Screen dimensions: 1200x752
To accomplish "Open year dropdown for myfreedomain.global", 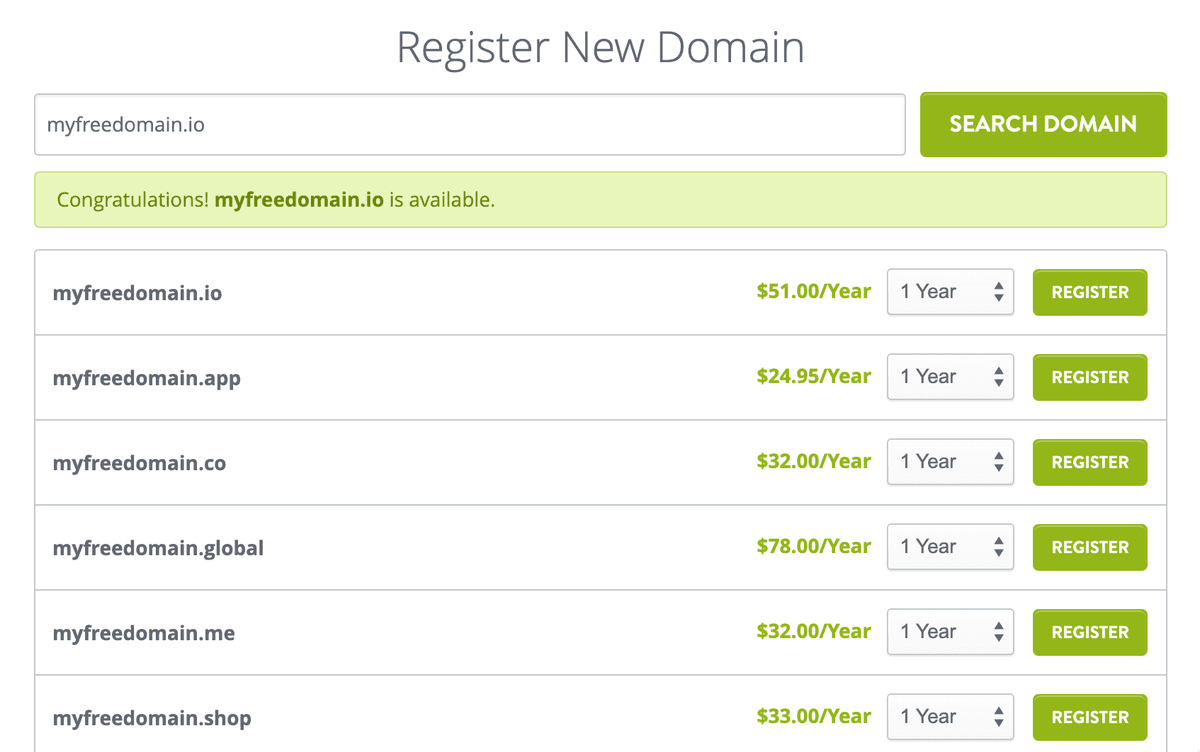I will point(950,547).
